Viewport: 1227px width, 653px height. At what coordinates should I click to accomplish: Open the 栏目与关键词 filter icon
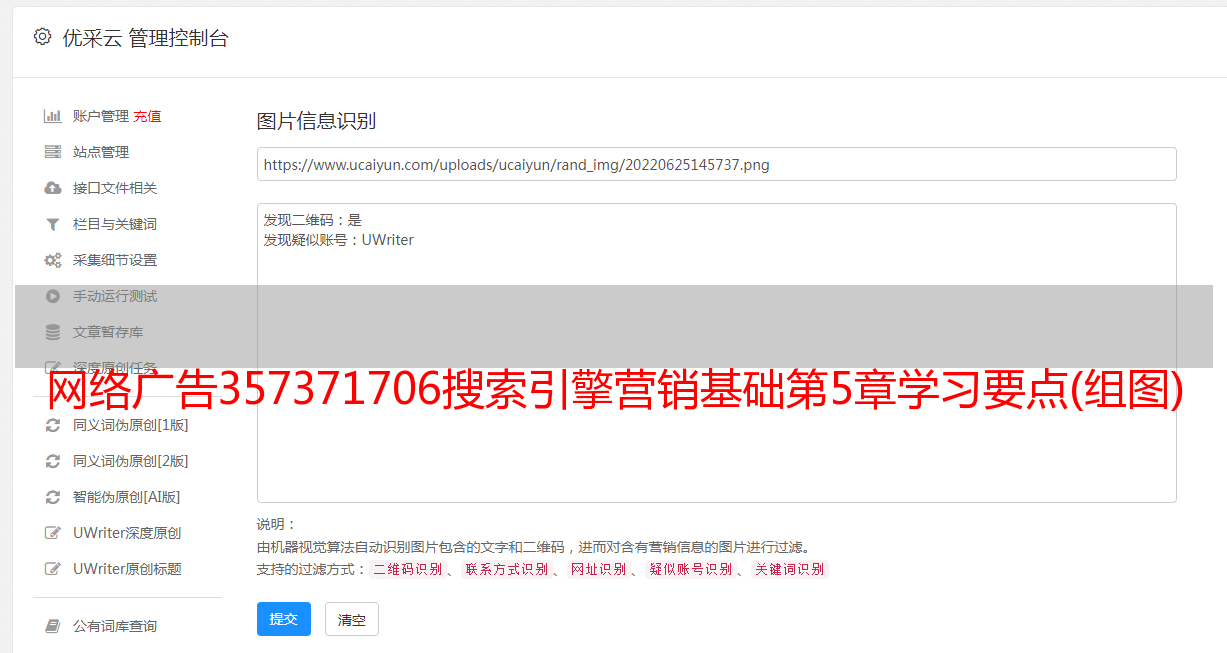coord(53,224)
